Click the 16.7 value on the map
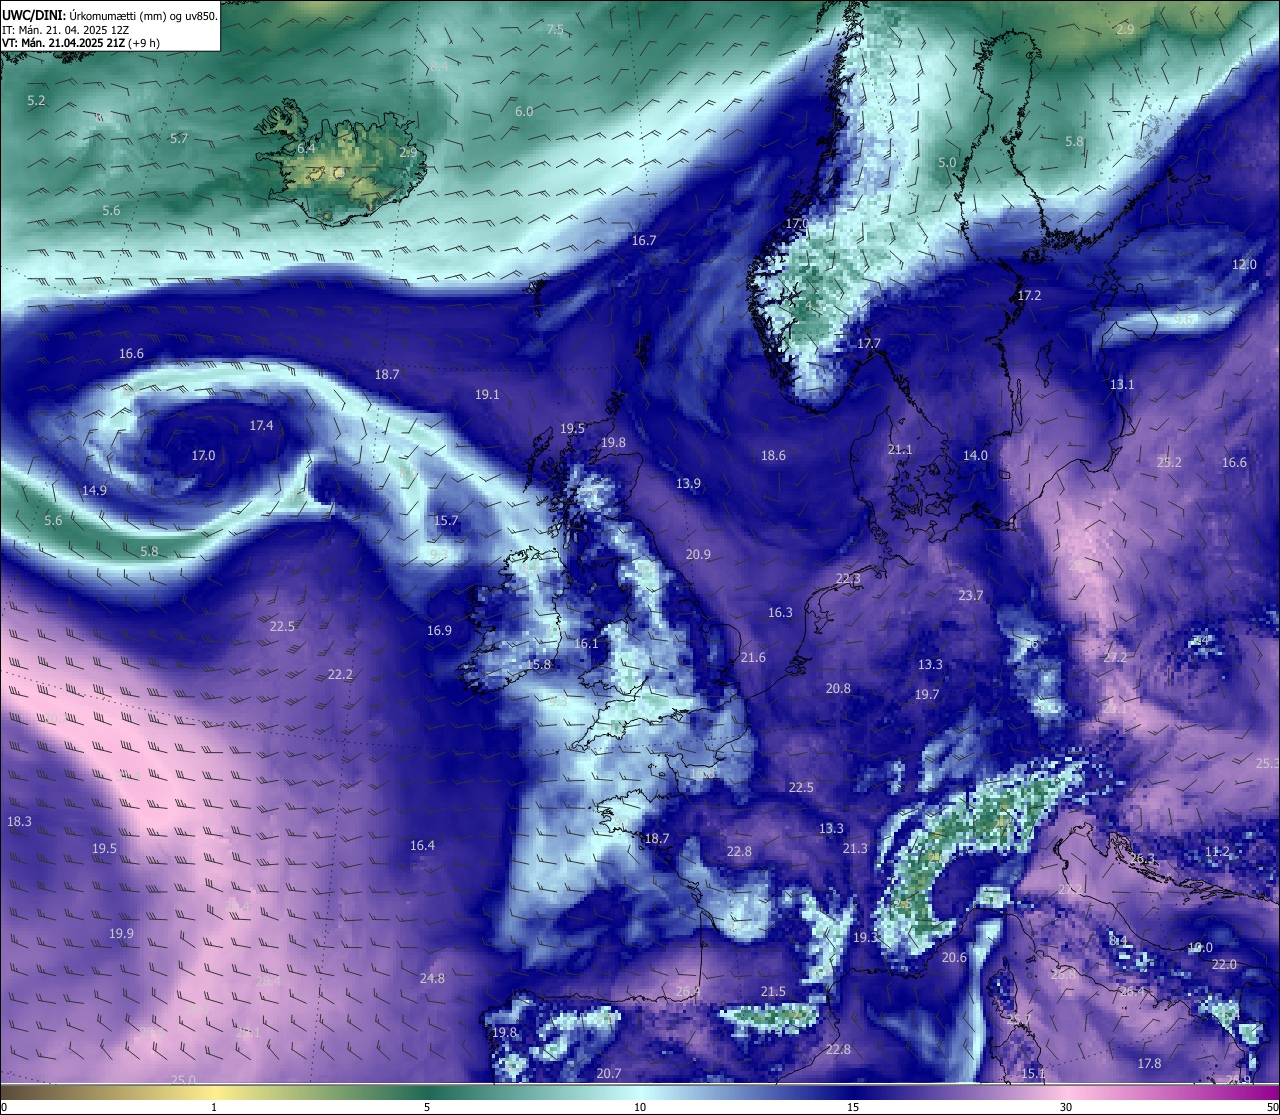The width and height of the screenshot is (1280, 1115). pos(644,240)
